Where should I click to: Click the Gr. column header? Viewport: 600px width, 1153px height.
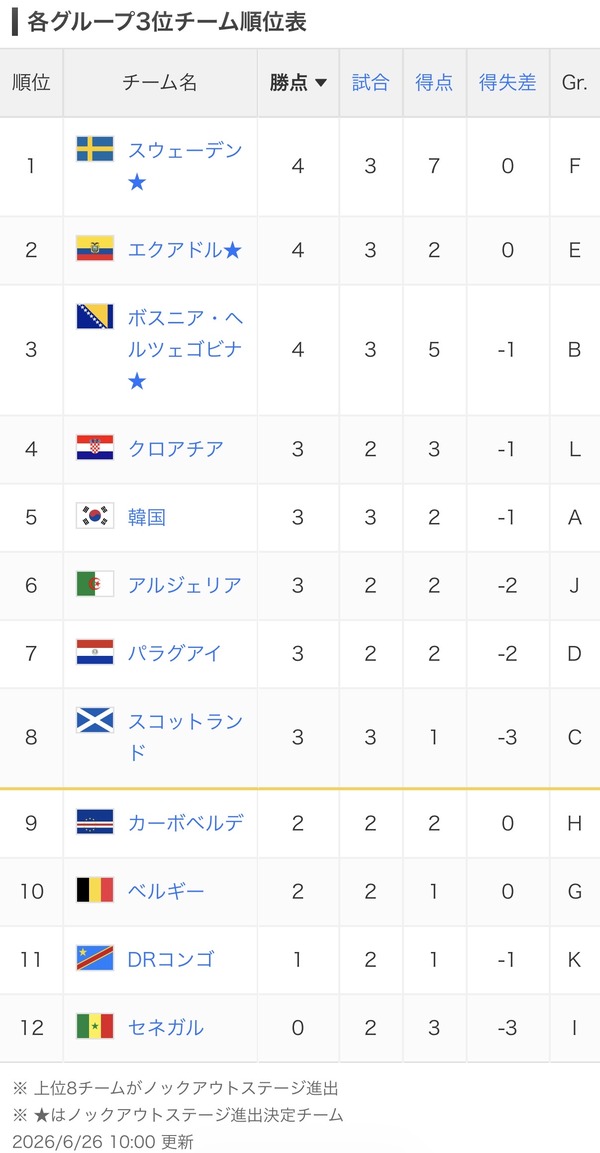click(x=574, y=82)
